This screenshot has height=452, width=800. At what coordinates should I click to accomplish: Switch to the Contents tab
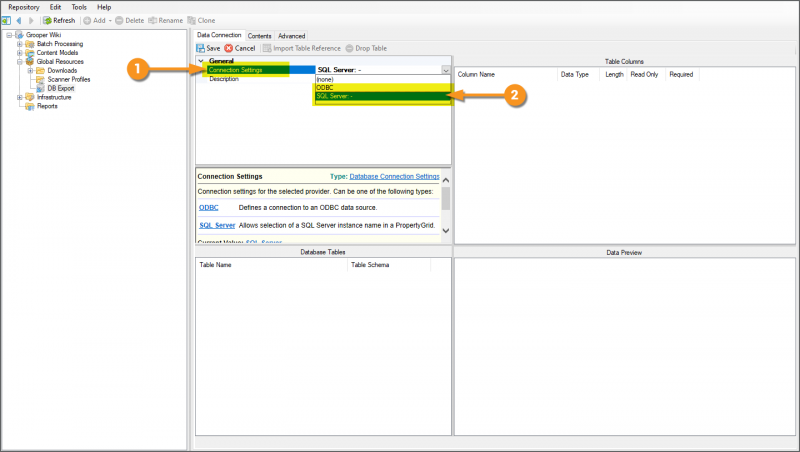259,36
